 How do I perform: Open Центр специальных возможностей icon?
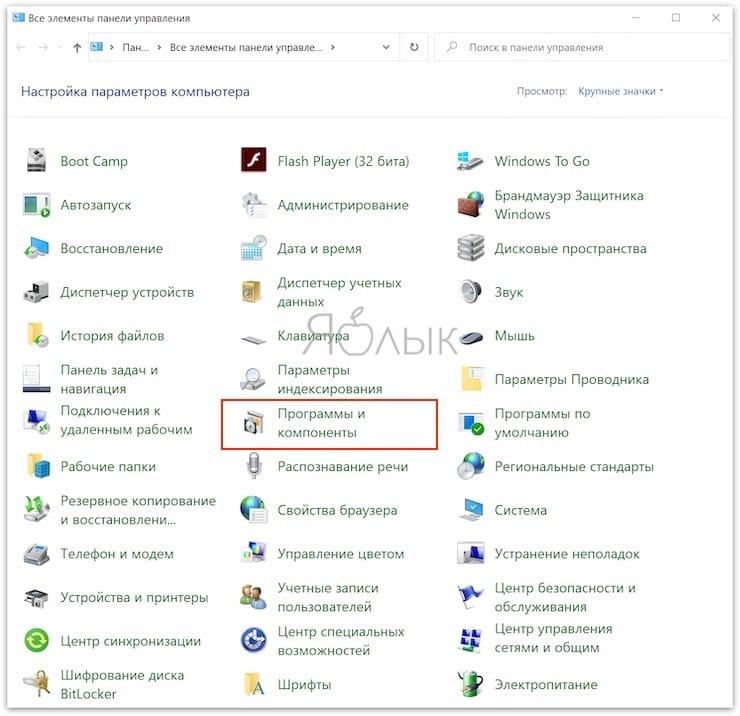click(x=253, y=640)
